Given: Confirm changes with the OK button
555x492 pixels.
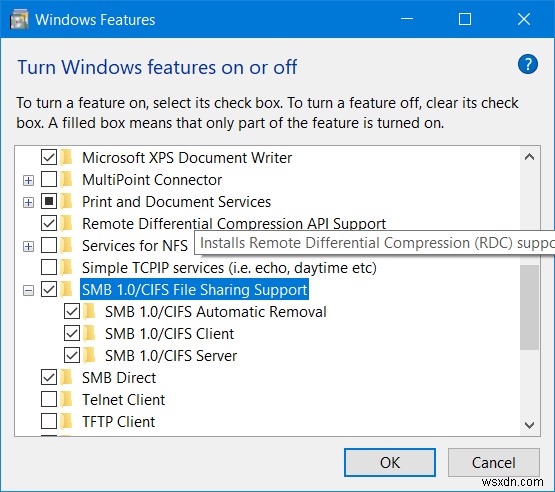Looking at the screenshot, I should click(x=390, y=463).
